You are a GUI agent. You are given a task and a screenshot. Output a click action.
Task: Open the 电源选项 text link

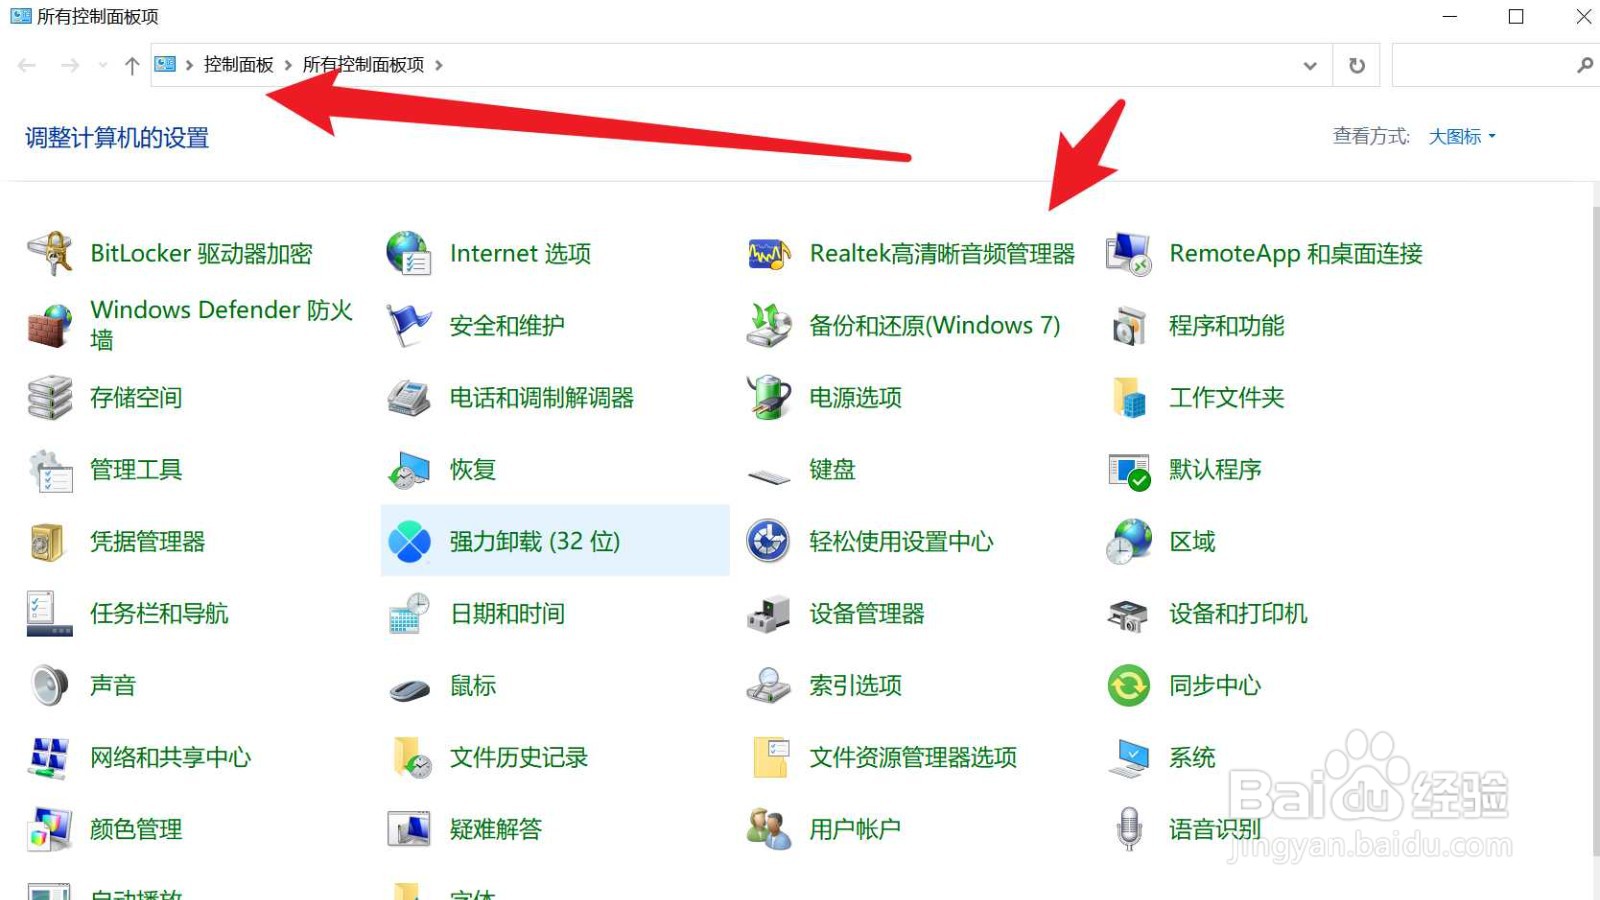point(855,397)
